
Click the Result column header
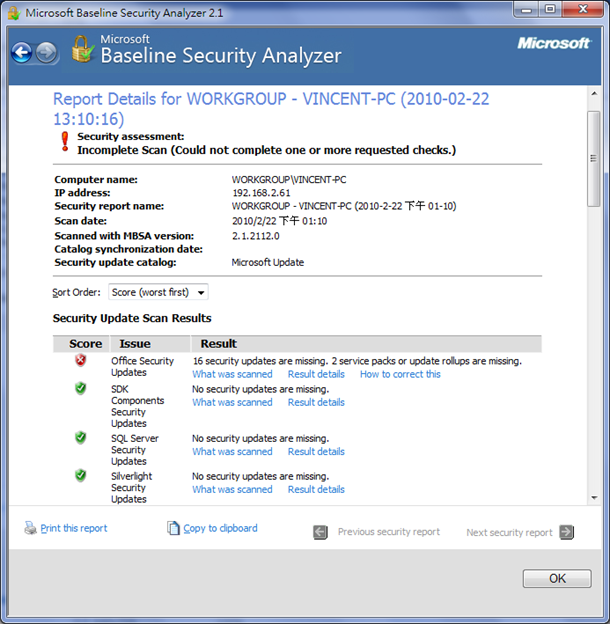(366, 343)
